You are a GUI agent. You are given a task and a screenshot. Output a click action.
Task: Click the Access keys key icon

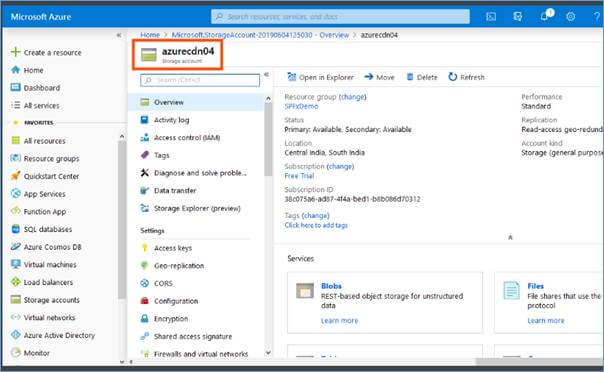tap(144, 248)
